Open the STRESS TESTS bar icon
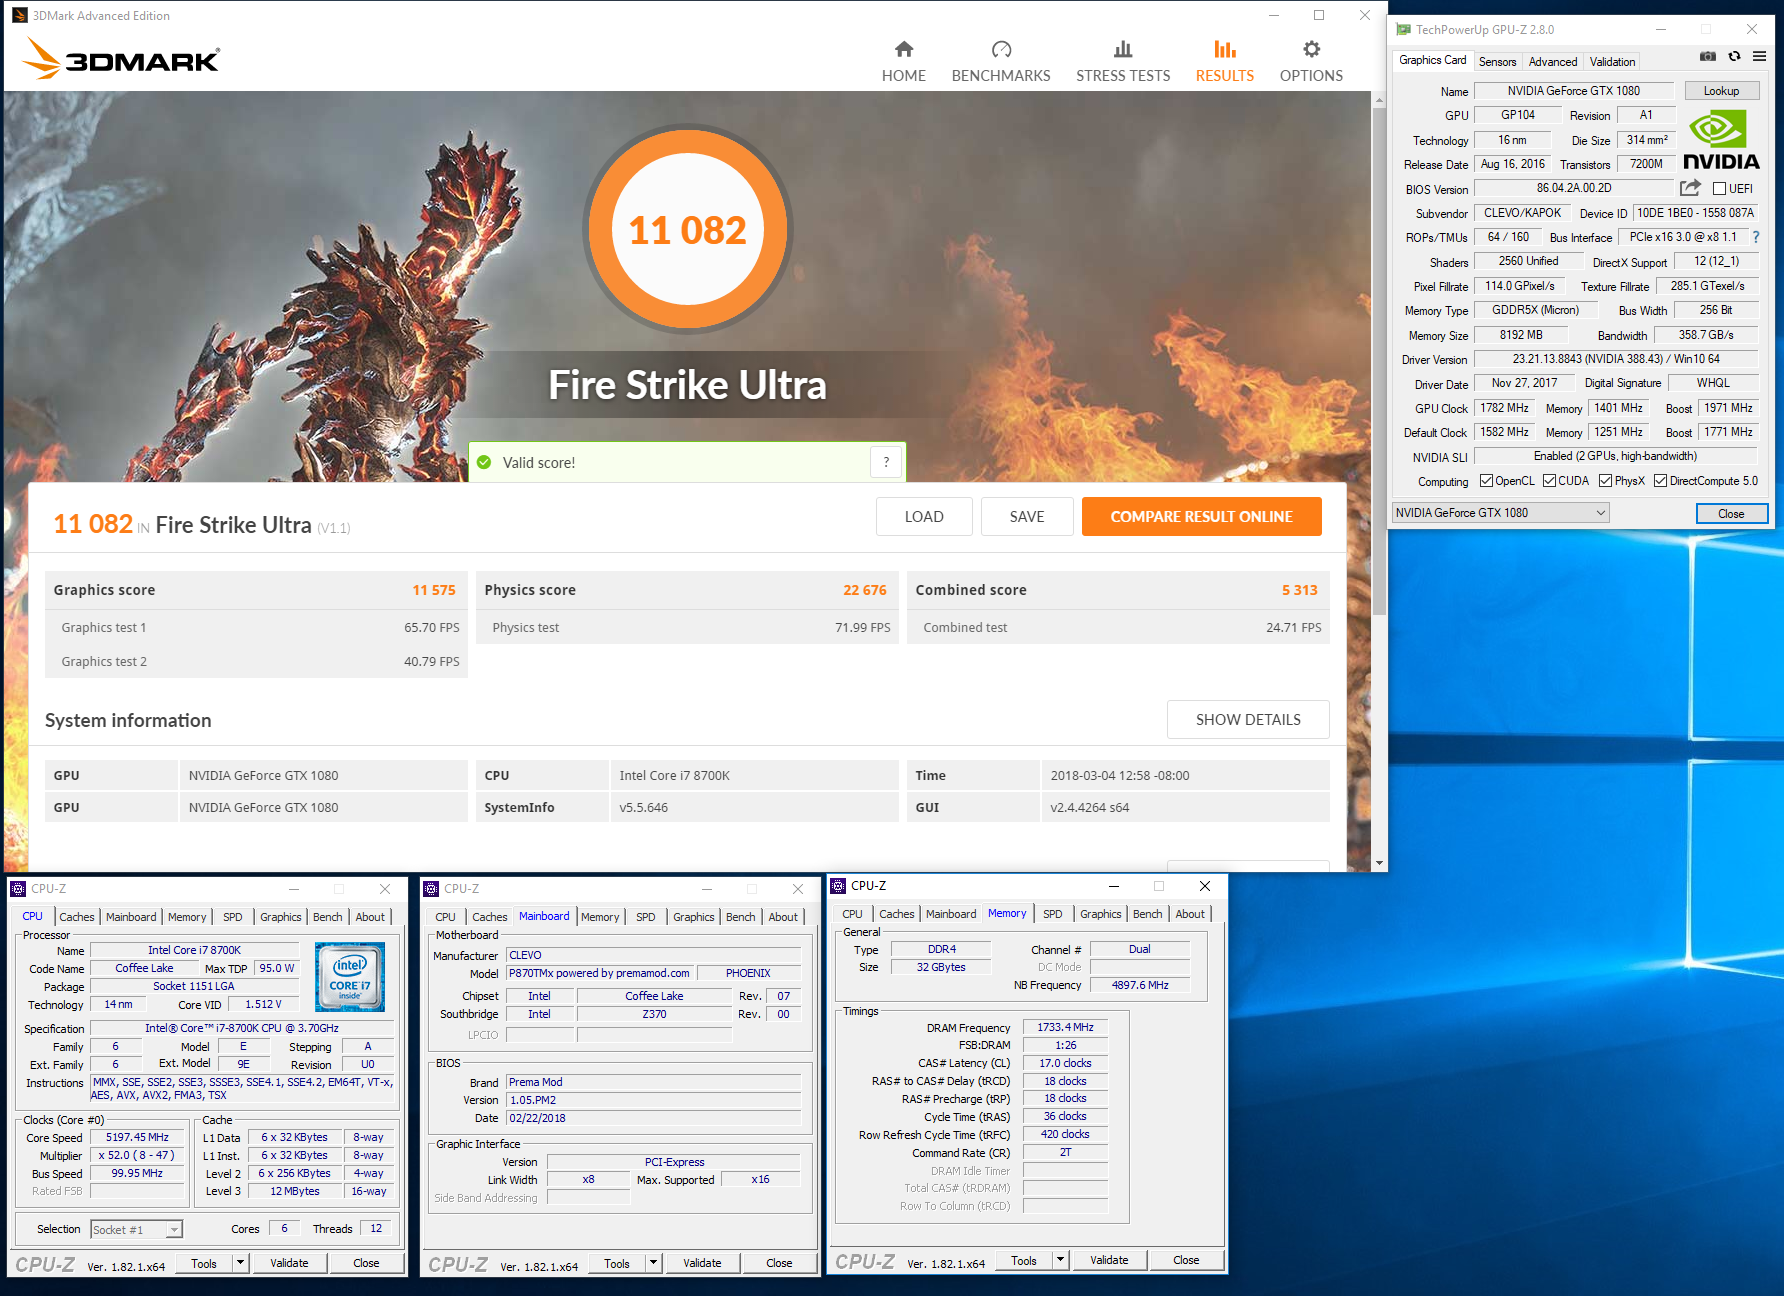This screenshot has height=1296, width=1784. click(1123, 49)
